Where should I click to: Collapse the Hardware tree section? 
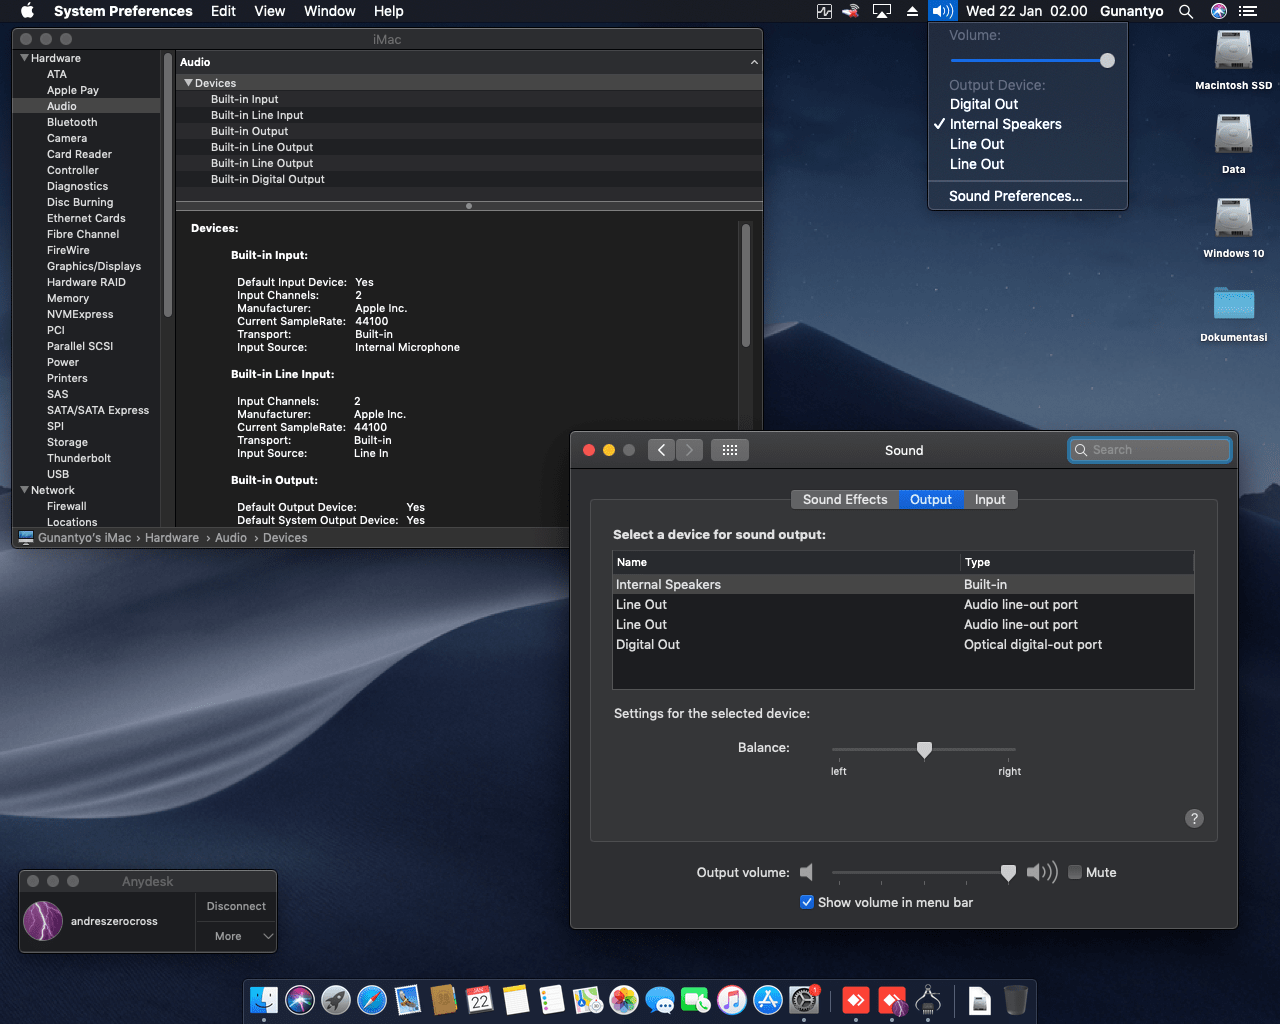tap(24, 58)
